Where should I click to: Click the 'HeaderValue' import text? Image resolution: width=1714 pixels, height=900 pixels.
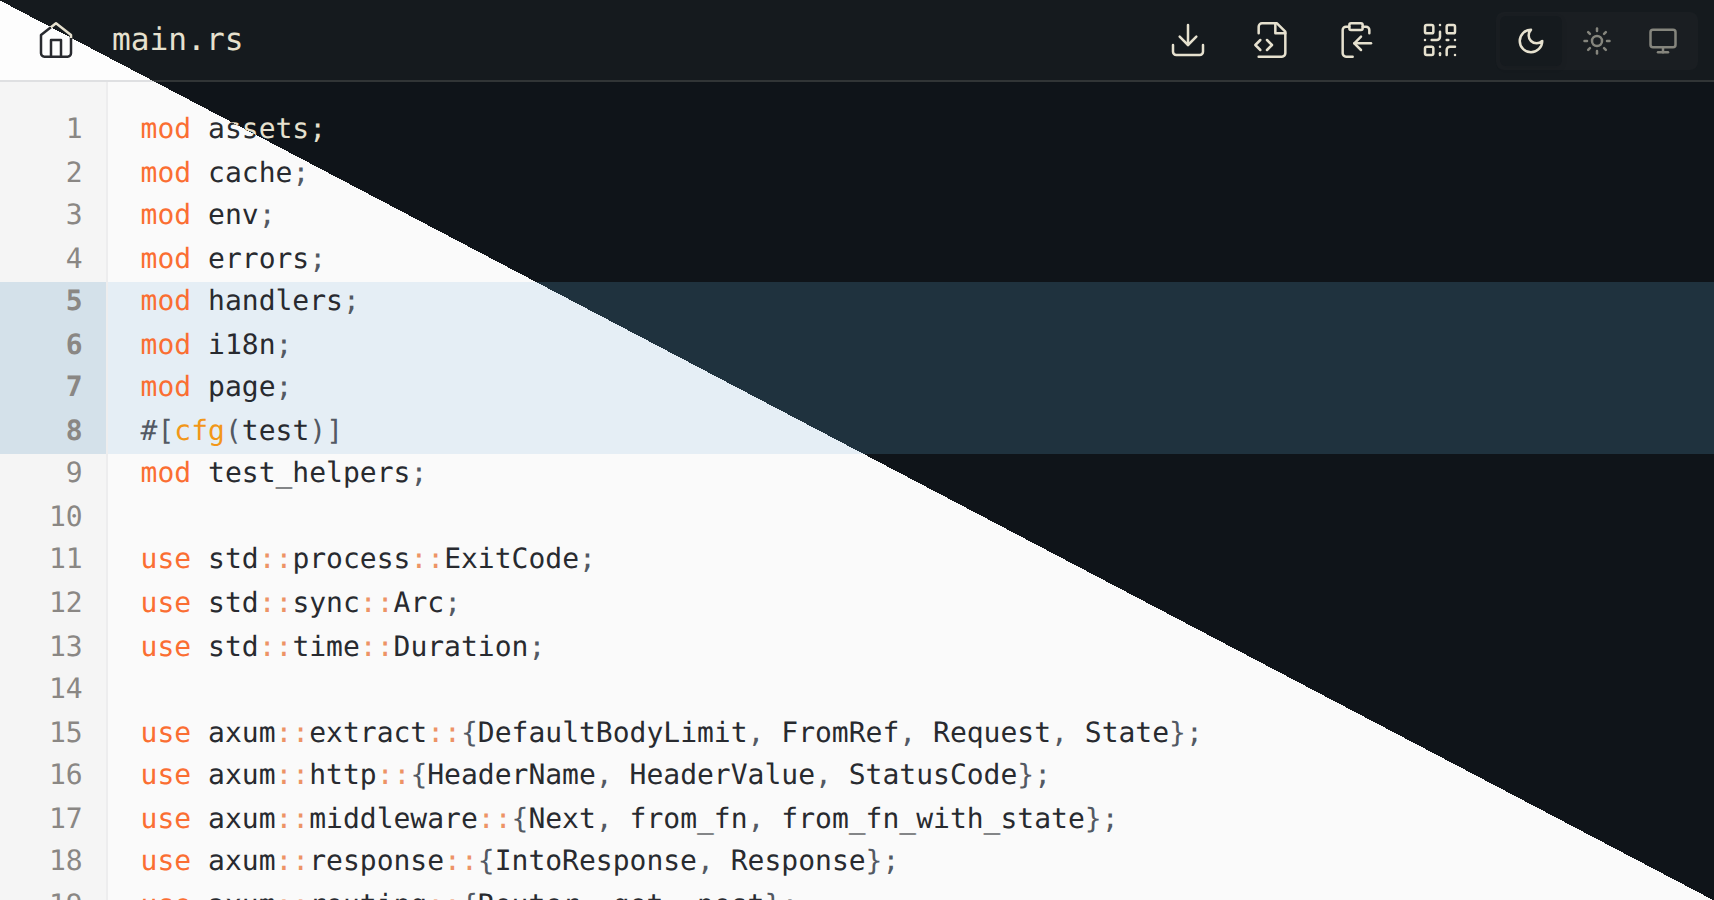(722, 774)
